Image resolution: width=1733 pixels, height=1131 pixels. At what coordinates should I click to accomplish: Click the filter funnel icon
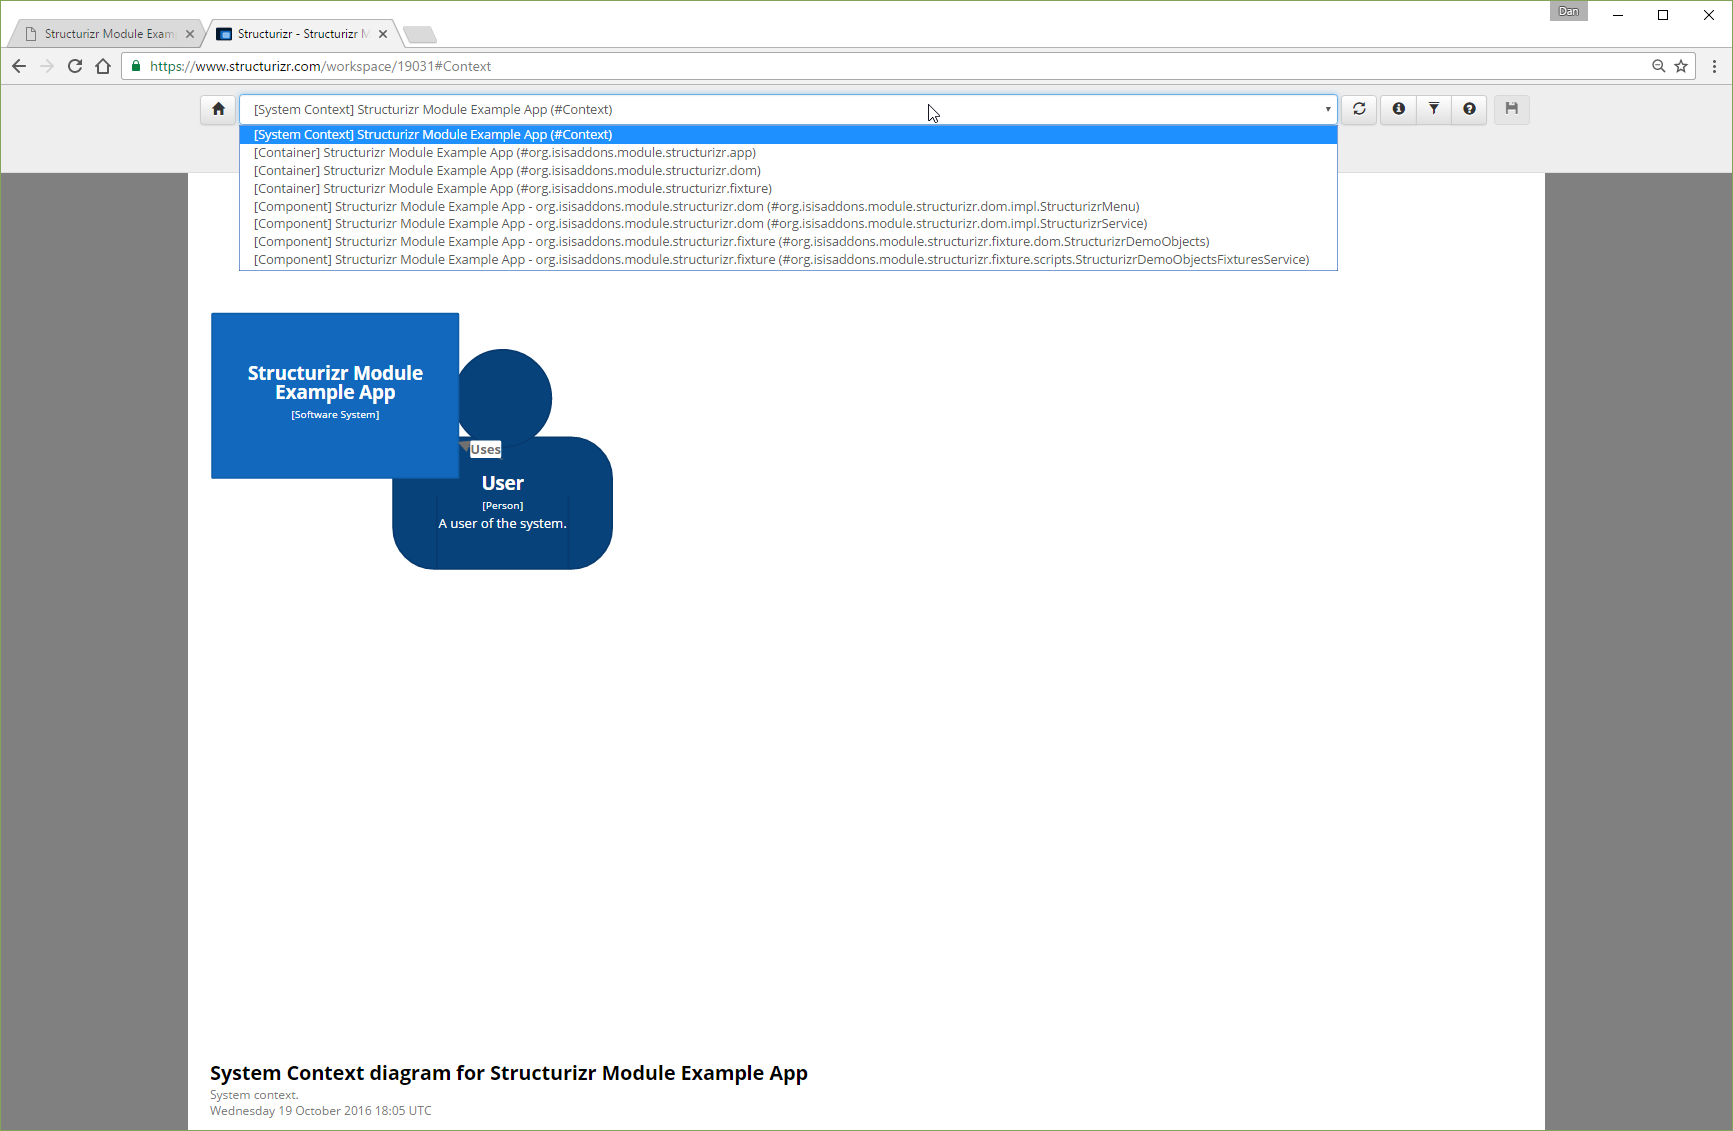[x=1434, y=109]
